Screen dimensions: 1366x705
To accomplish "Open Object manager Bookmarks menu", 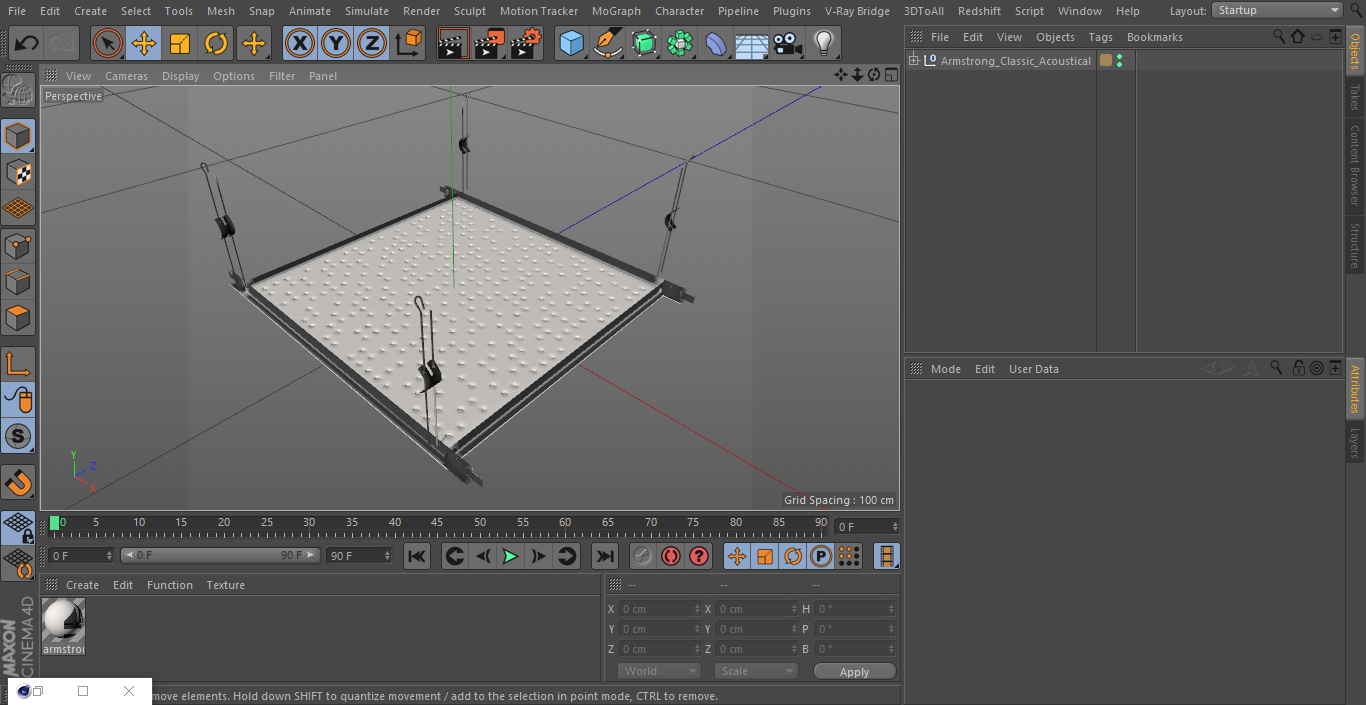I will tap(1154, 37).
